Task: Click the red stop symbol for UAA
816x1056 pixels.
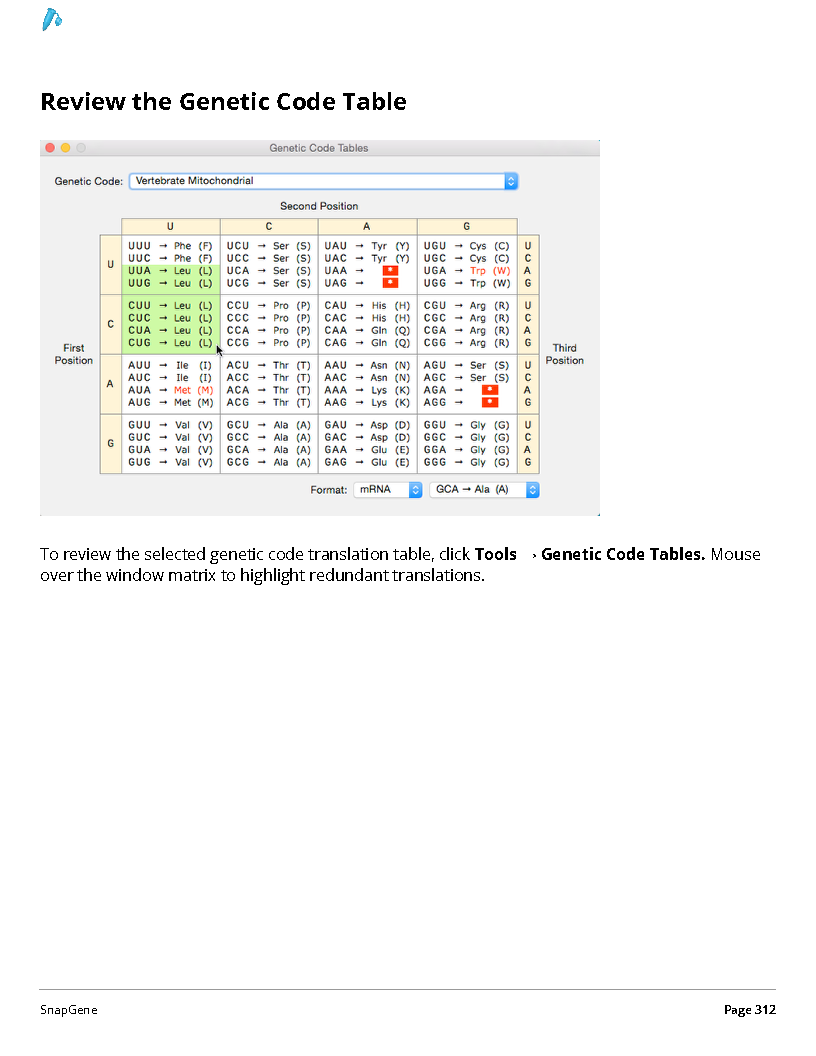Action: click(390, 271)
